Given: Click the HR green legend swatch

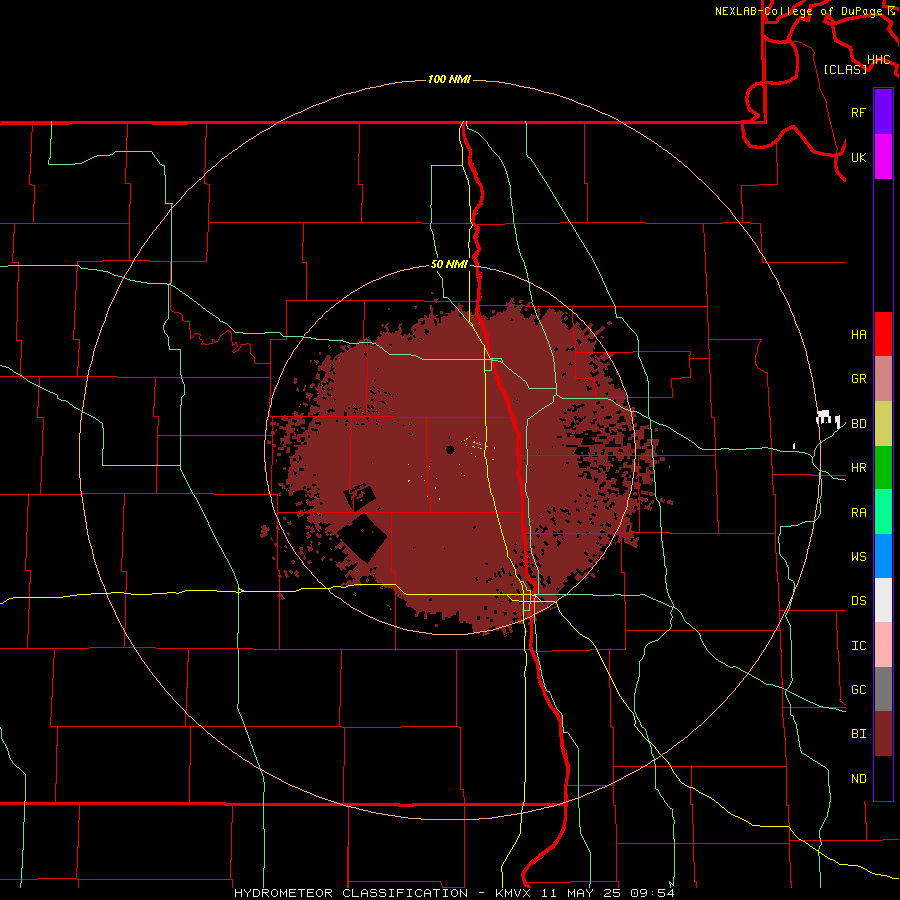Looking at the screenshot, I should 883,468.
